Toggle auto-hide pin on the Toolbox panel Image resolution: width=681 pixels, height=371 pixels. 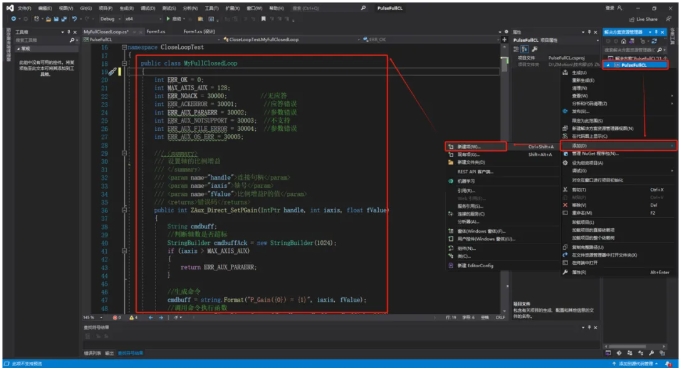tap(69, 32)
